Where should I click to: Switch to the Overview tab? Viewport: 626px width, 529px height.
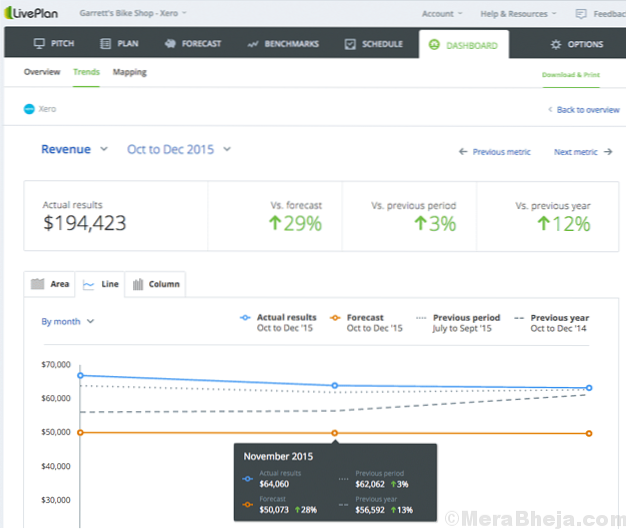point(42,73)
